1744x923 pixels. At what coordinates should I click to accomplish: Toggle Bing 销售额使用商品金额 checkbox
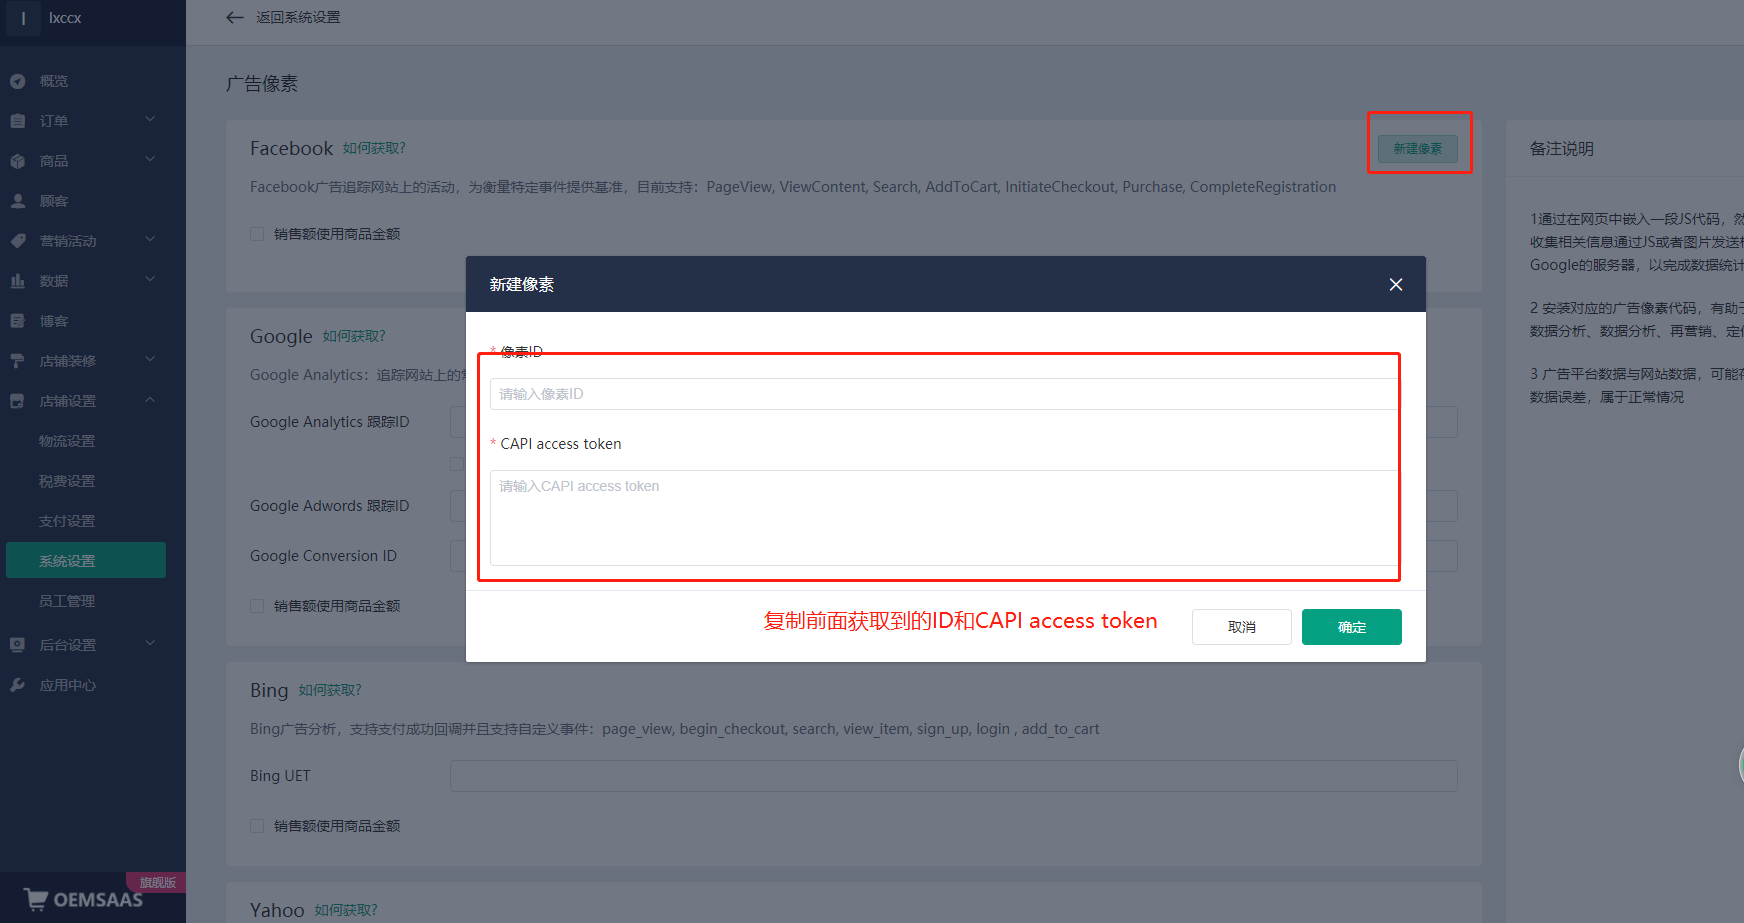[257, 826]
